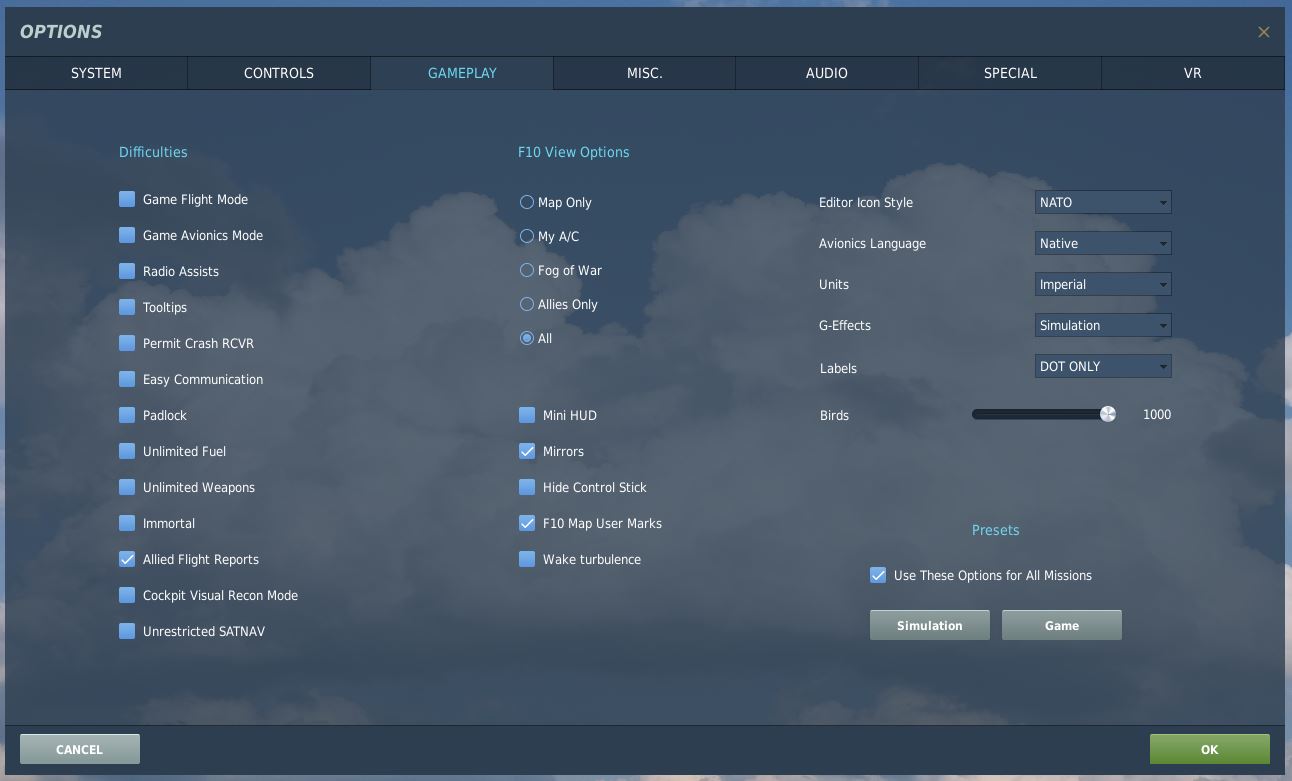Uncheck Allied Flight Reports
The image size is (1292, 781).
point(127,559)
